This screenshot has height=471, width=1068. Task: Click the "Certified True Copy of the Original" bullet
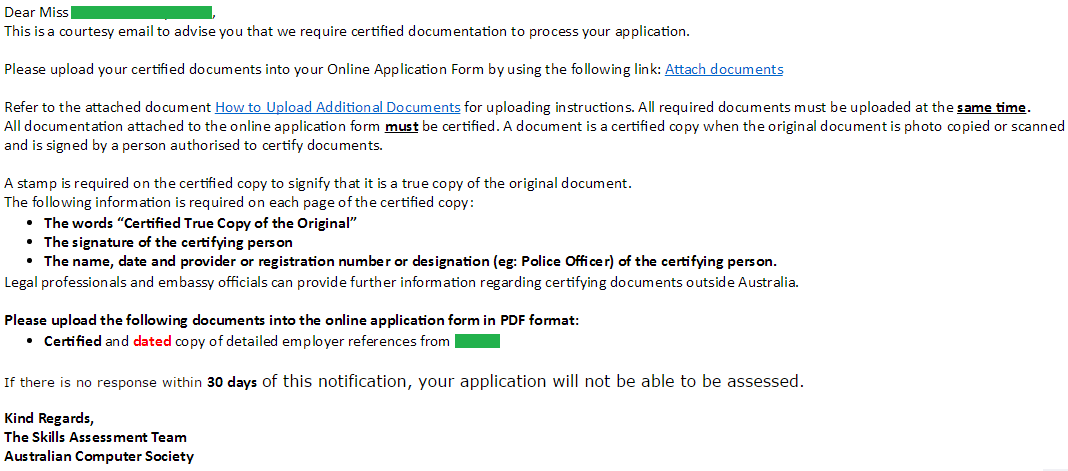[200, 223]
